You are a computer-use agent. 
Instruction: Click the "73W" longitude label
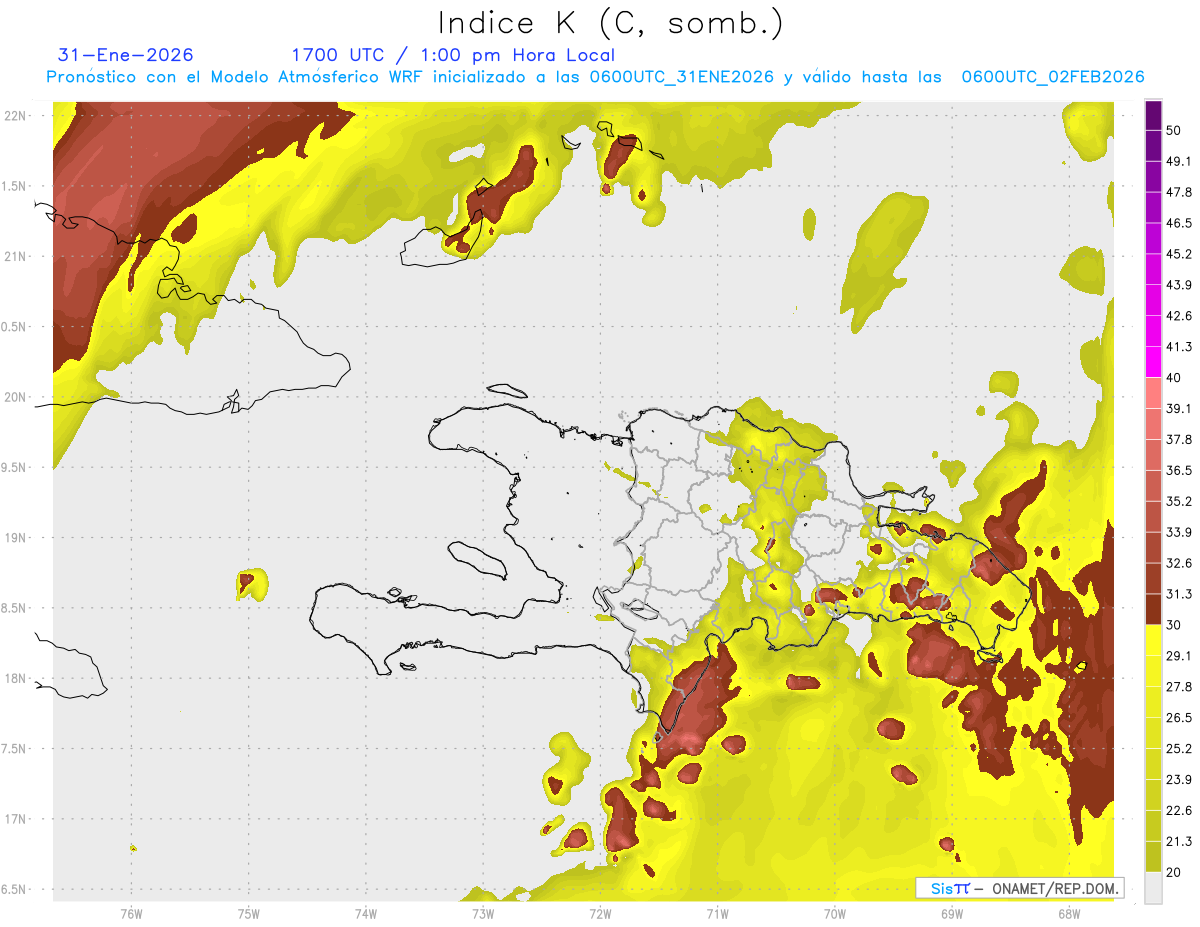coord(483,913)
